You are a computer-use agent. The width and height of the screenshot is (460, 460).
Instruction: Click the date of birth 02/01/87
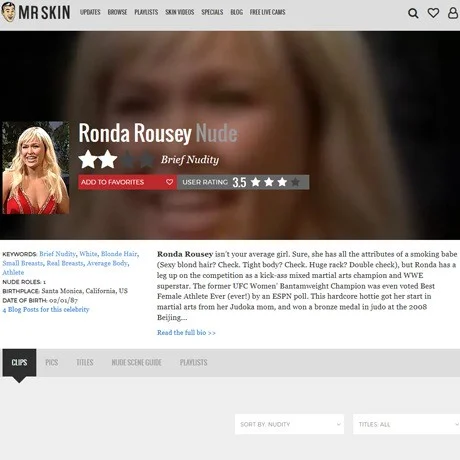[63, 300]
